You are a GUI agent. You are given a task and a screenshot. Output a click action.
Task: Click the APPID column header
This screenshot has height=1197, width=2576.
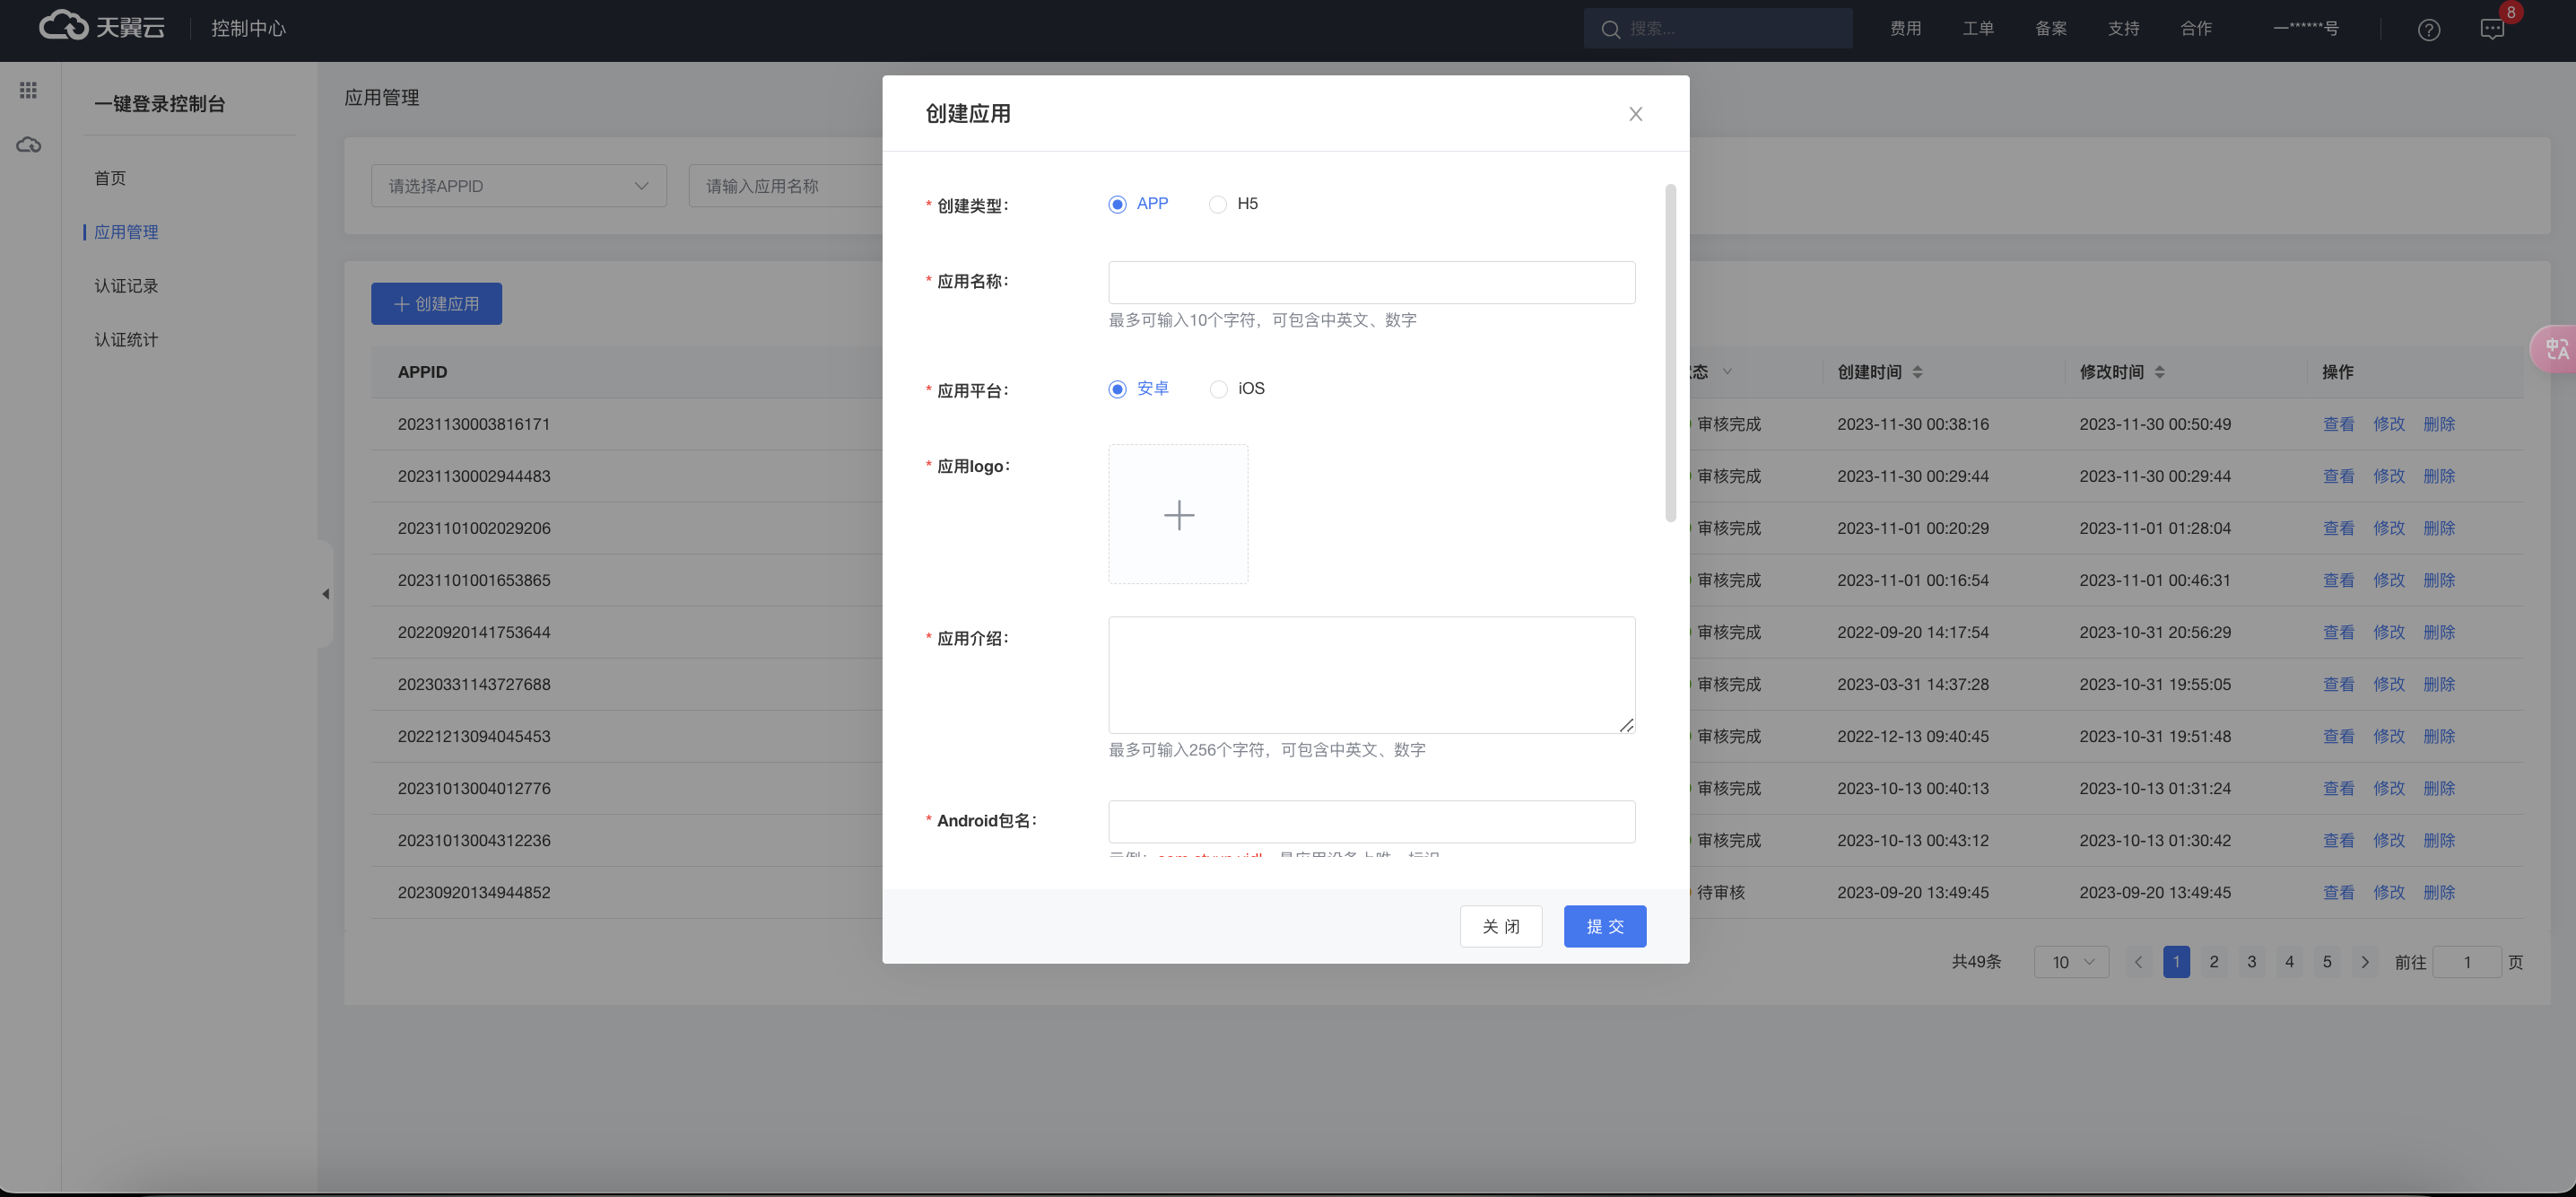422,372
